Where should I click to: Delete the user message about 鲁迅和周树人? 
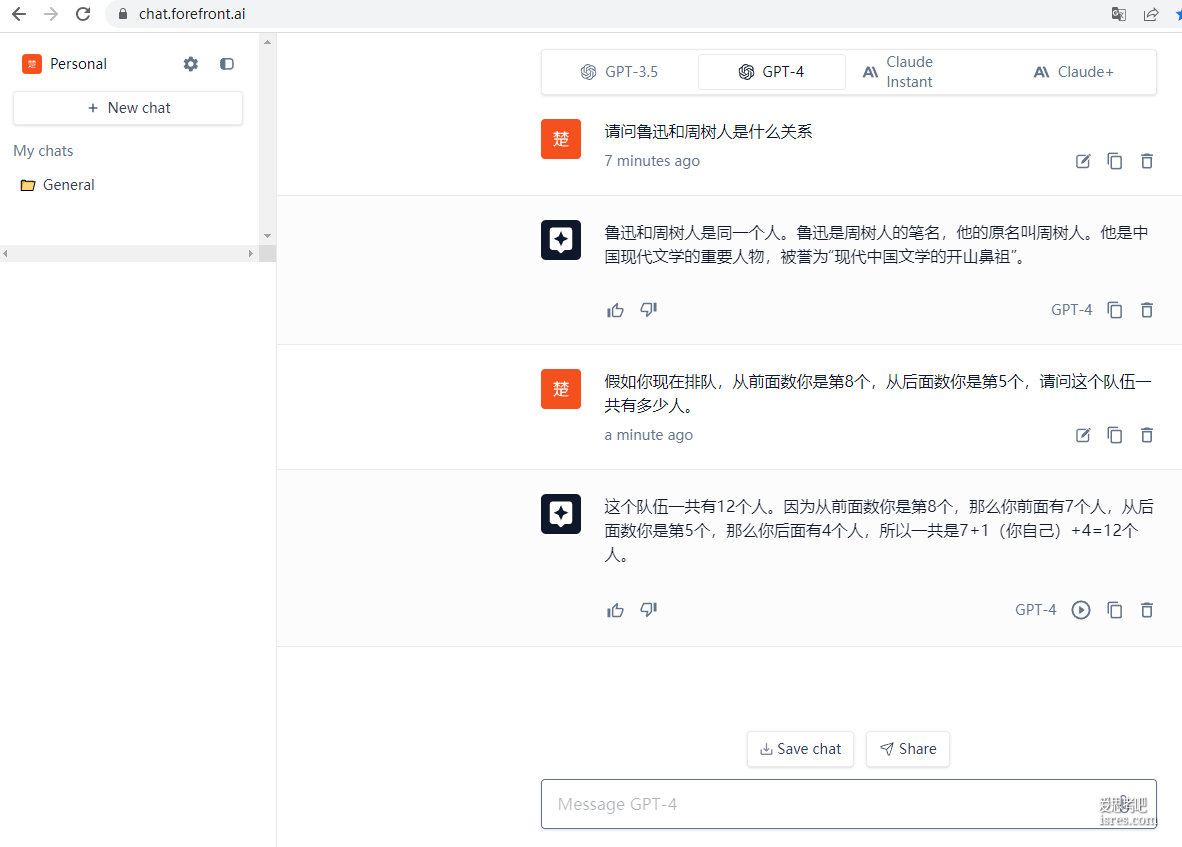[x=1147, y=161]
